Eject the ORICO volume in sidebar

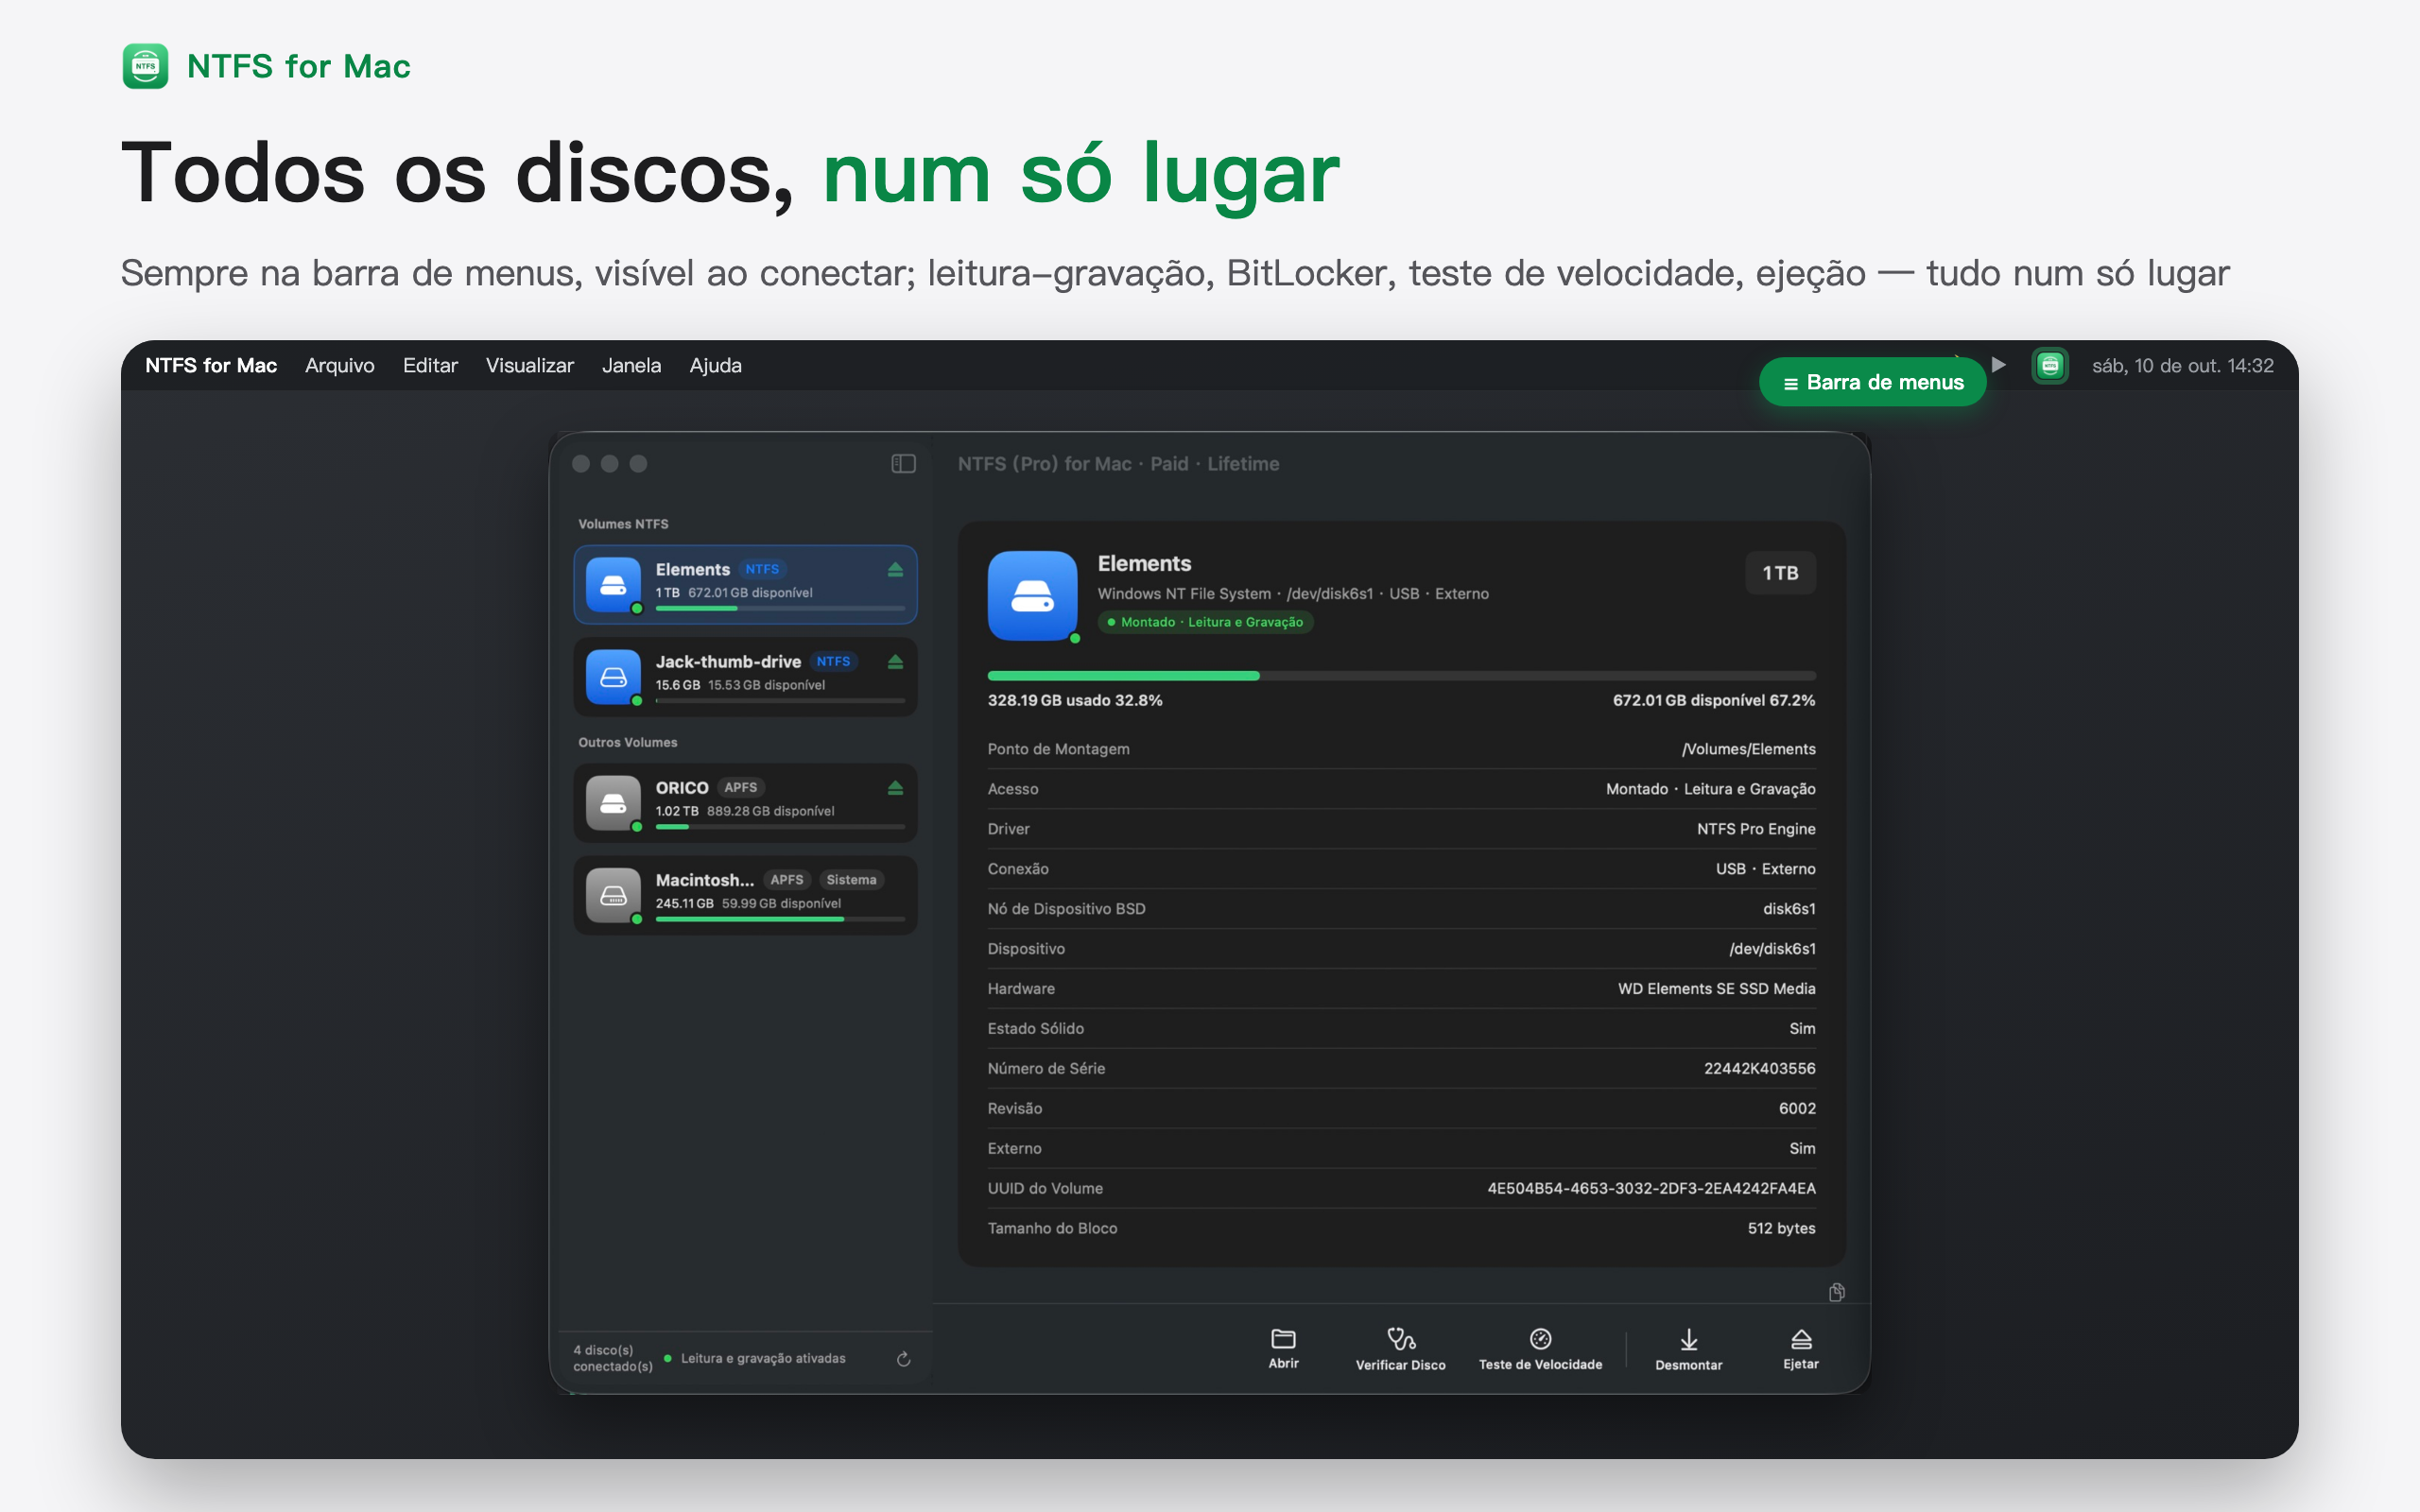[895, 788]
